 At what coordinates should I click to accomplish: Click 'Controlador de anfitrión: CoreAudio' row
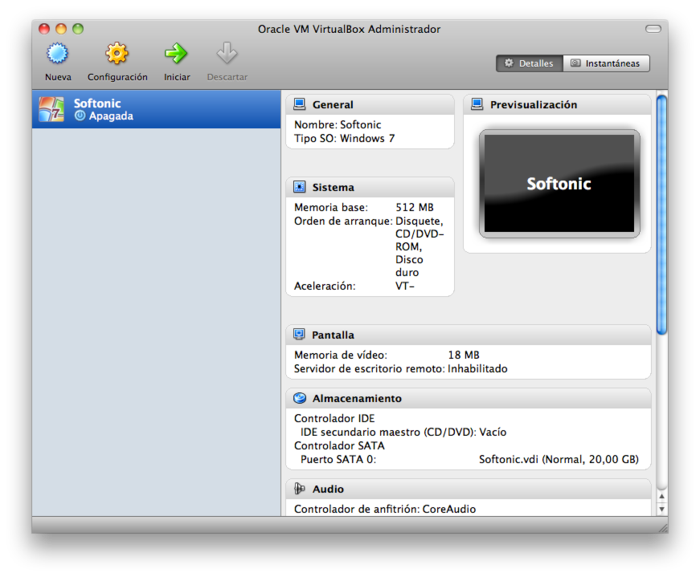(385, 509)
